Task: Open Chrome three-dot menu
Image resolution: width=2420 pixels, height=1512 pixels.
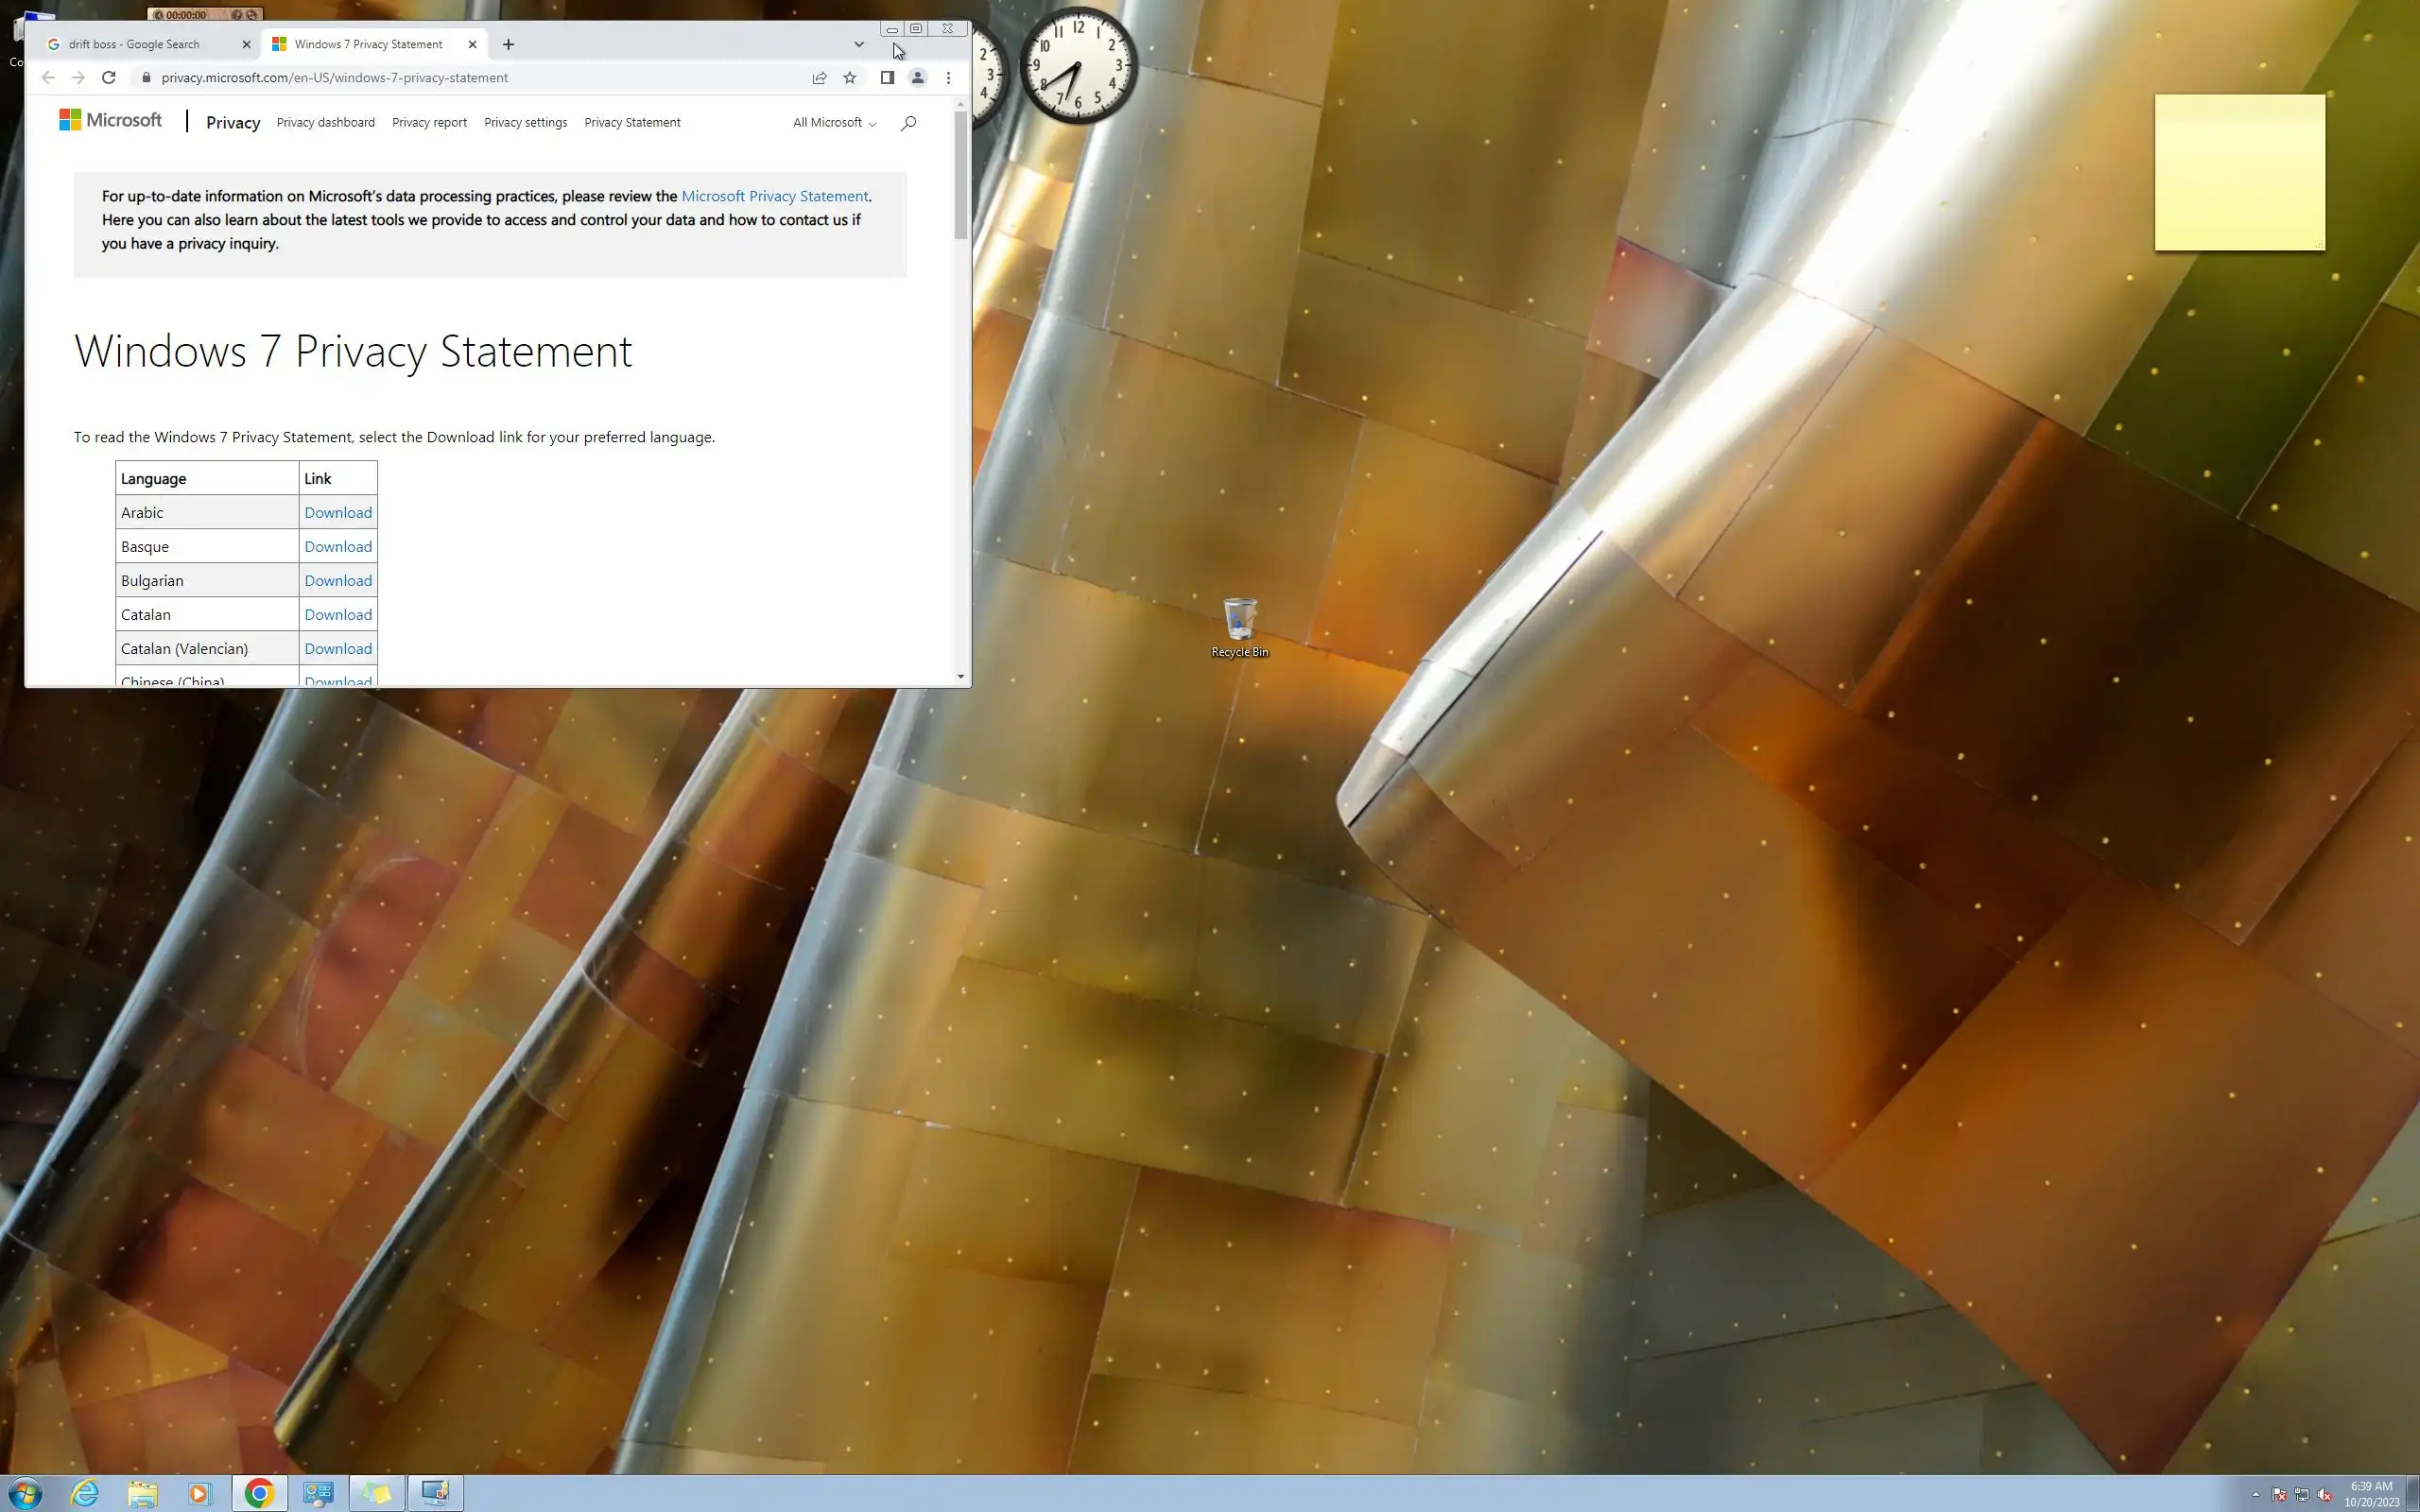Action: [948, 78]
